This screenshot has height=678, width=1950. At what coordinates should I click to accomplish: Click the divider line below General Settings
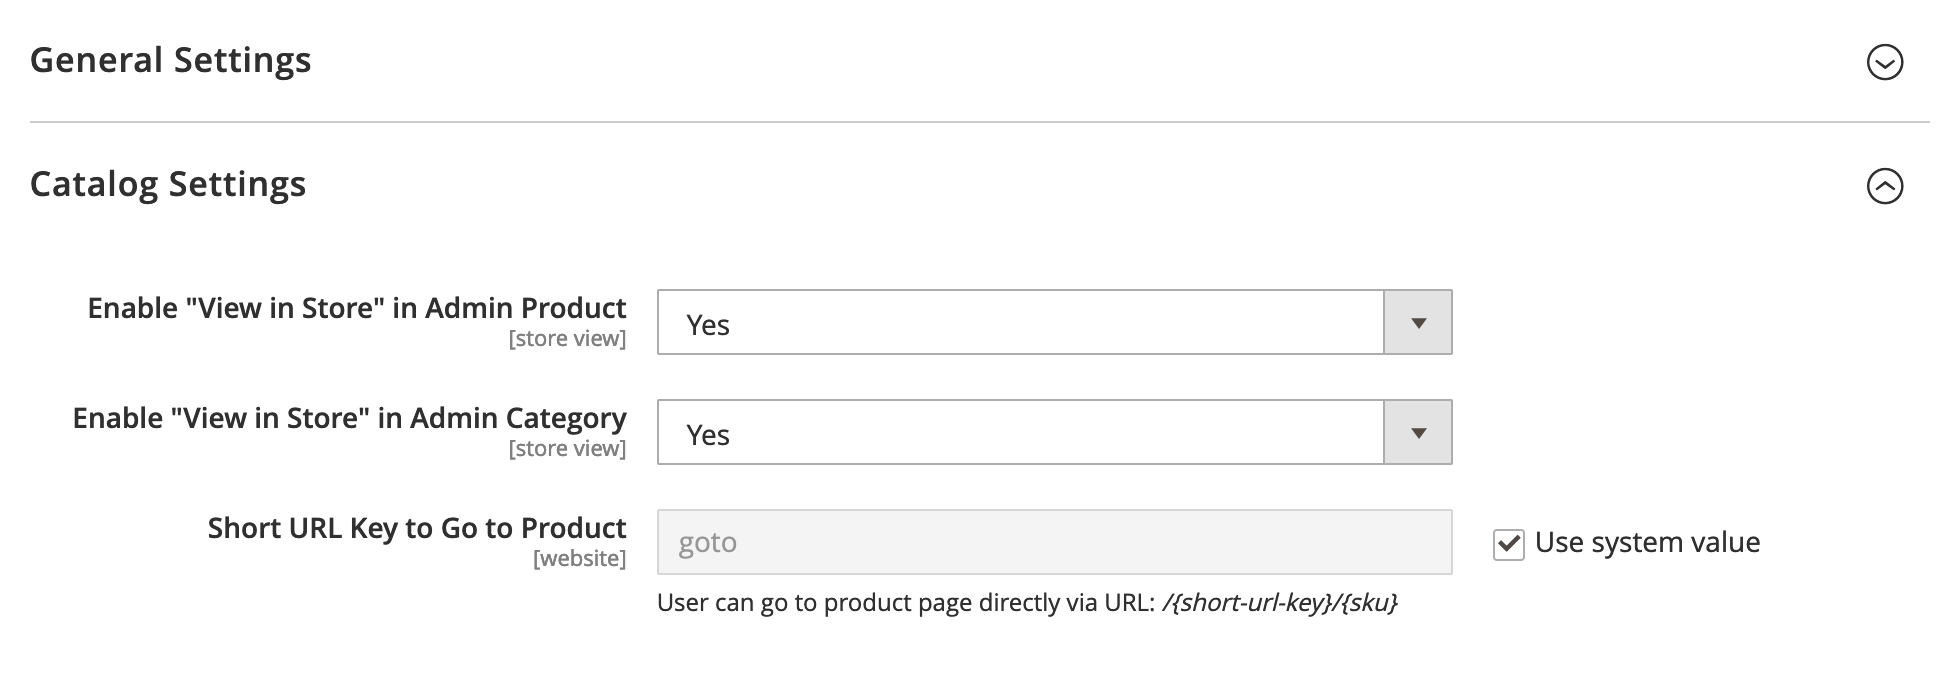[x=979, y=122]
